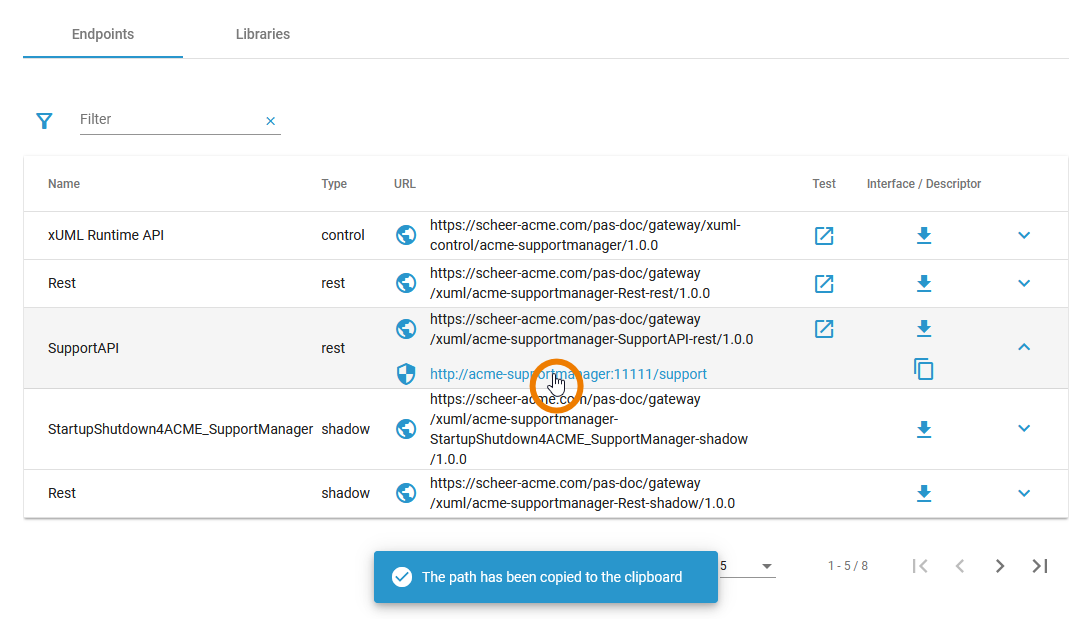Screen dimensions: 1083x619
Task: Expand the Rest rest row
Action: (1024, 283)
